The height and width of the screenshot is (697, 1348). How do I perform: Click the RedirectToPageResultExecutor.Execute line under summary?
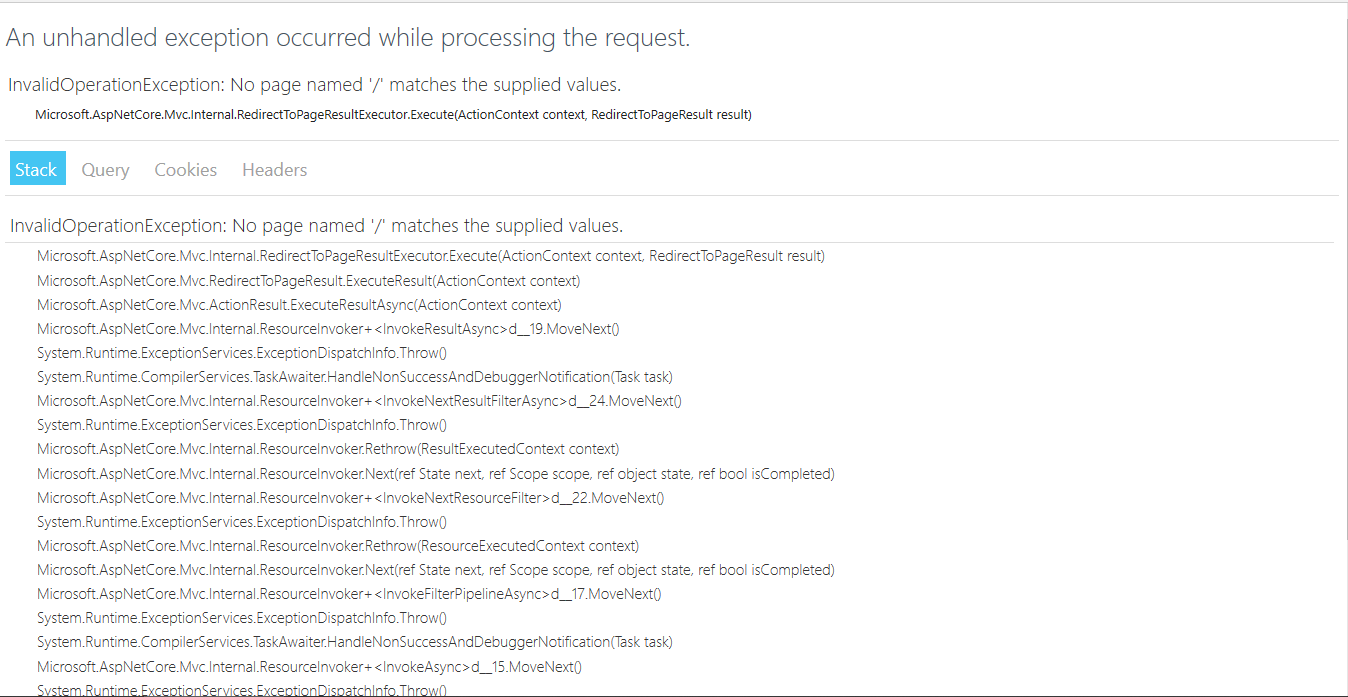(393, 115)
